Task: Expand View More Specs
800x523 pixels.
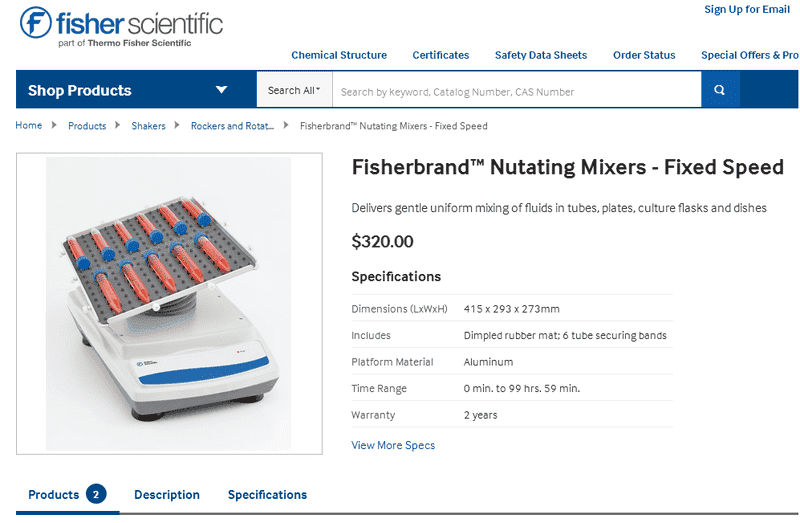Action: click(393, 445)
